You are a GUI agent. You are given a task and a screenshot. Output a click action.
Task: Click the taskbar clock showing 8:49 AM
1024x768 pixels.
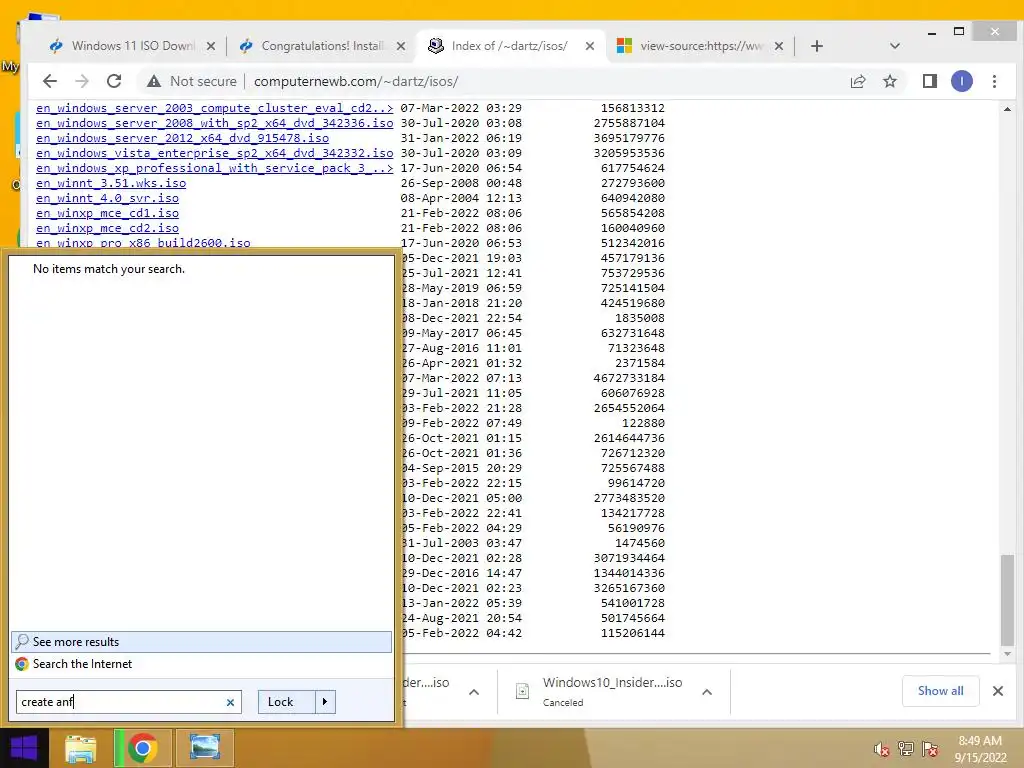tap(980, 749)
